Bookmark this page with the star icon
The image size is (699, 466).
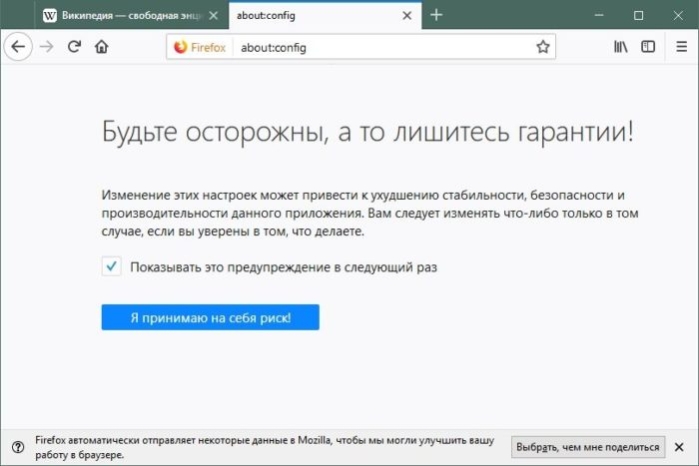pyautogui.click(x=543, y=47)
